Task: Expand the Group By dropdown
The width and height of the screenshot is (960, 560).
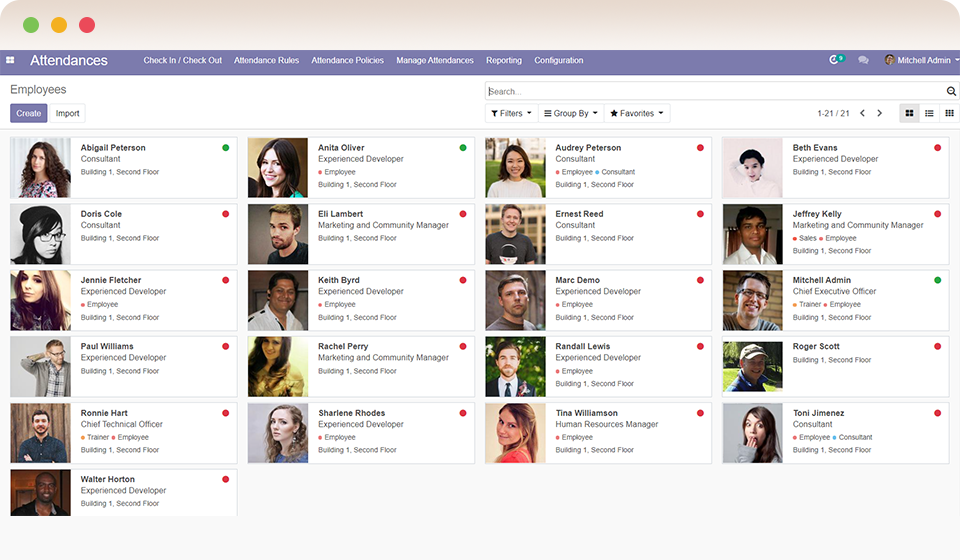Action: [x=571, y=113]
